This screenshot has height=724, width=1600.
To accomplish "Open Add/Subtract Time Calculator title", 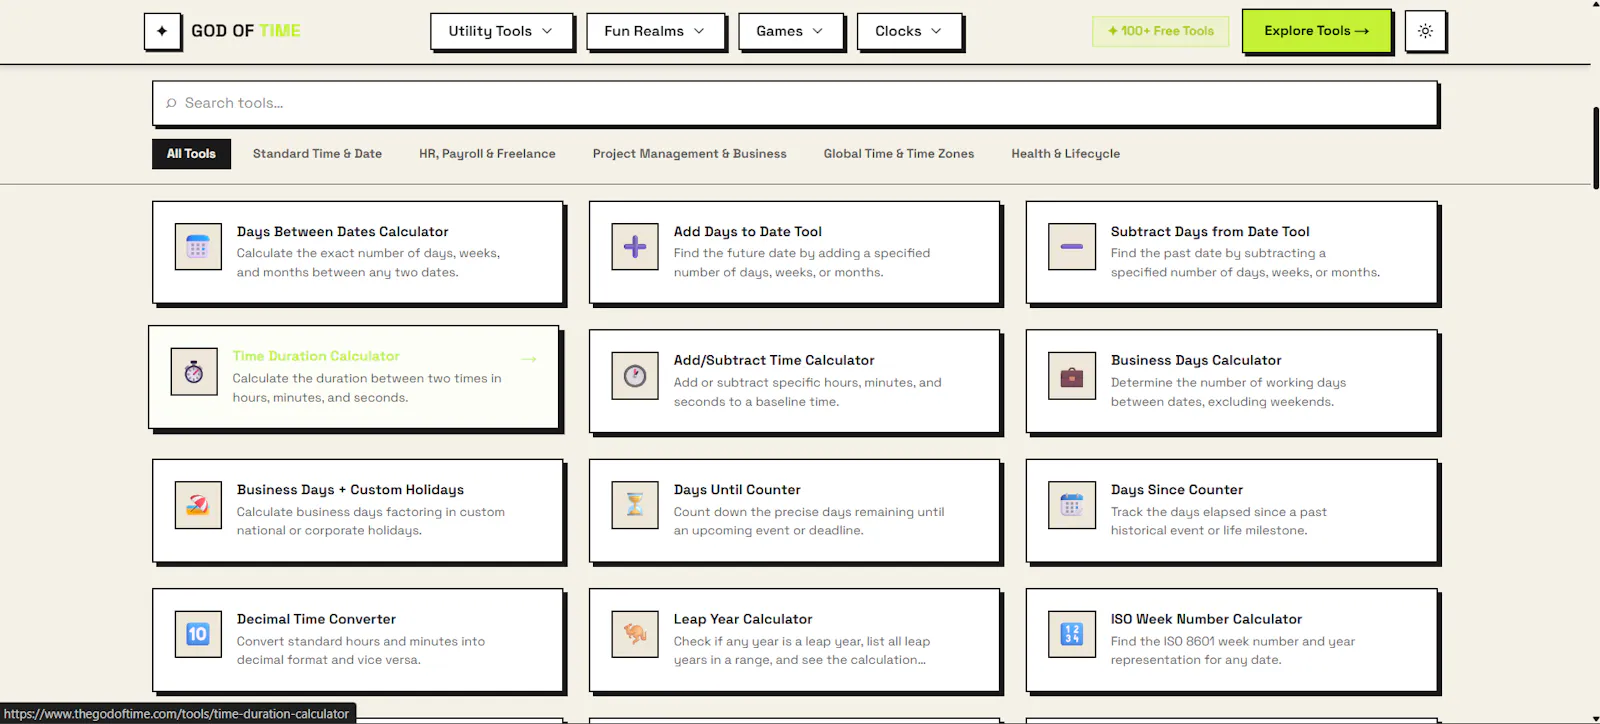I will click(774, 360).
